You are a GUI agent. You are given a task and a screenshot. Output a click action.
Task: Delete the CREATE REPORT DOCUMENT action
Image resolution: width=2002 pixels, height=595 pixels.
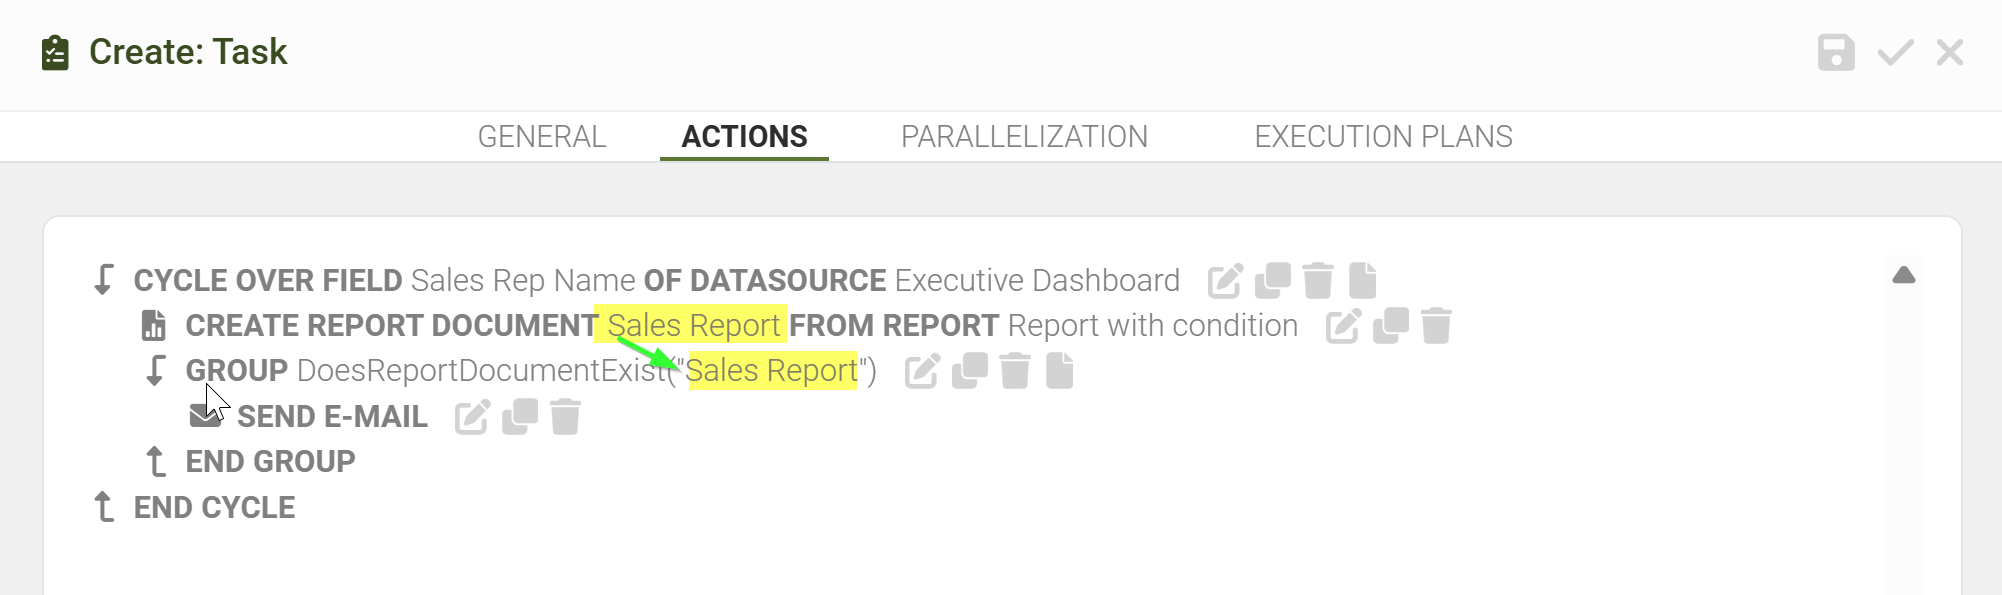1436,326
